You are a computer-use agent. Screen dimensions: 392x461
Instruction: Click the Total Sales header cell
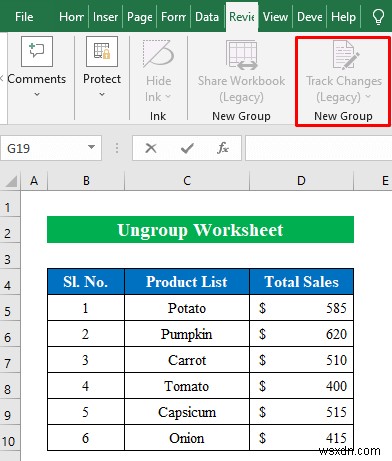[301, 282]
